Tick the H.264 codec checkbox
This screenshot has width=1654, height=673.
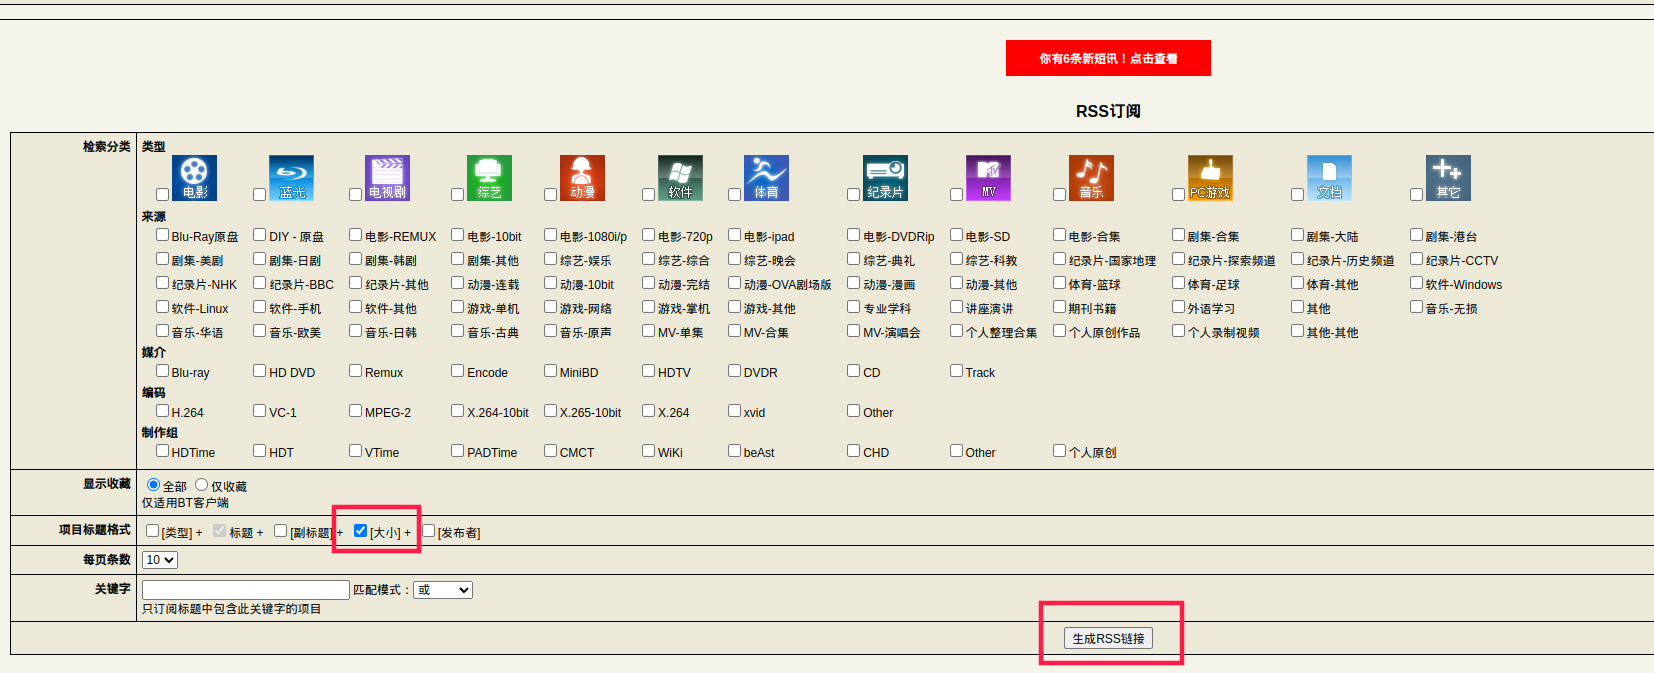click(x=162, y=411)
